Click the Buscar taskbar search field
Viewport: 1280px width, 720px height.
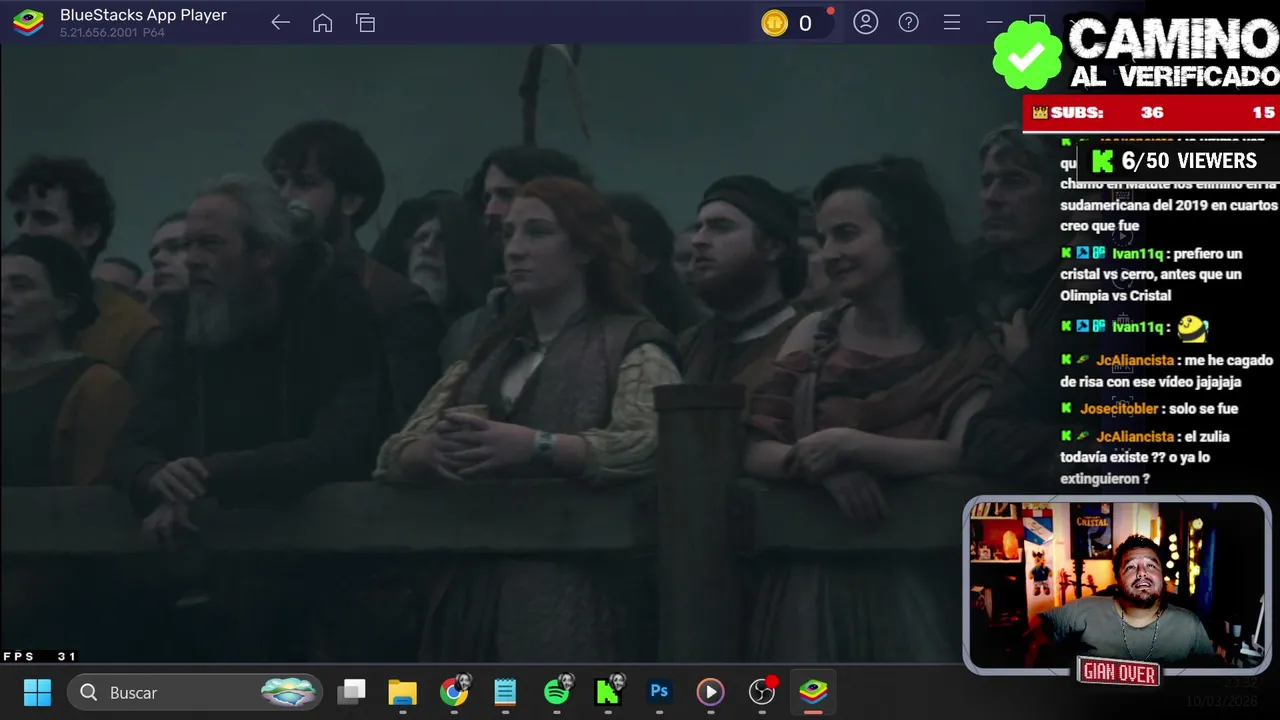point(196,692)
